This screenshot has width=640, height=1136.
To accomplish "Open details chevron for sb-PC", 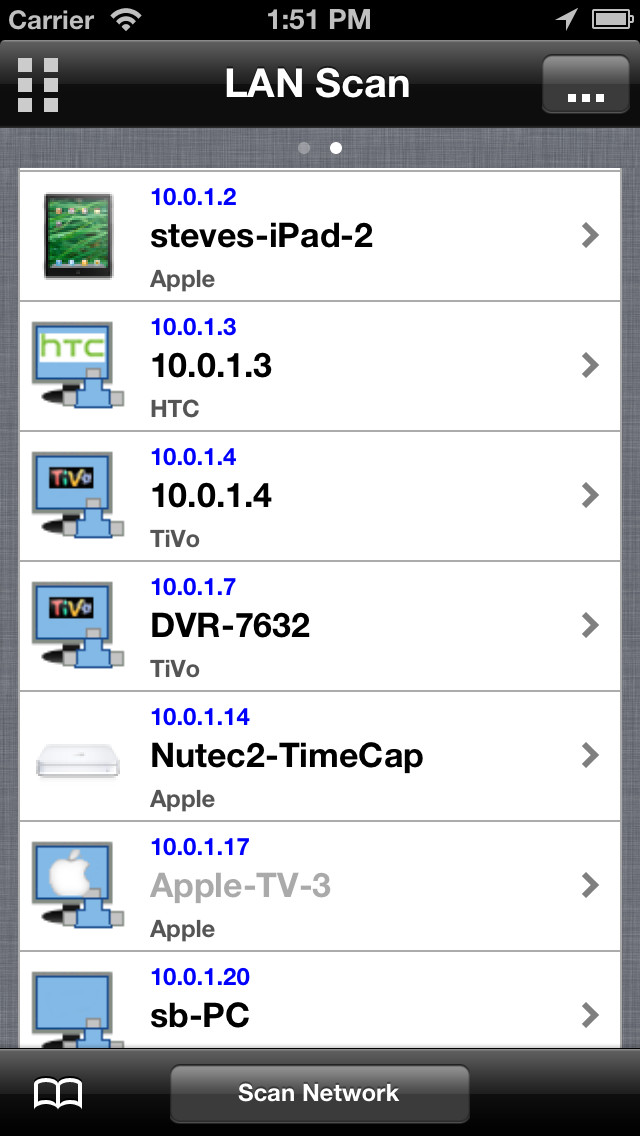I will [x=591, y=1016].
